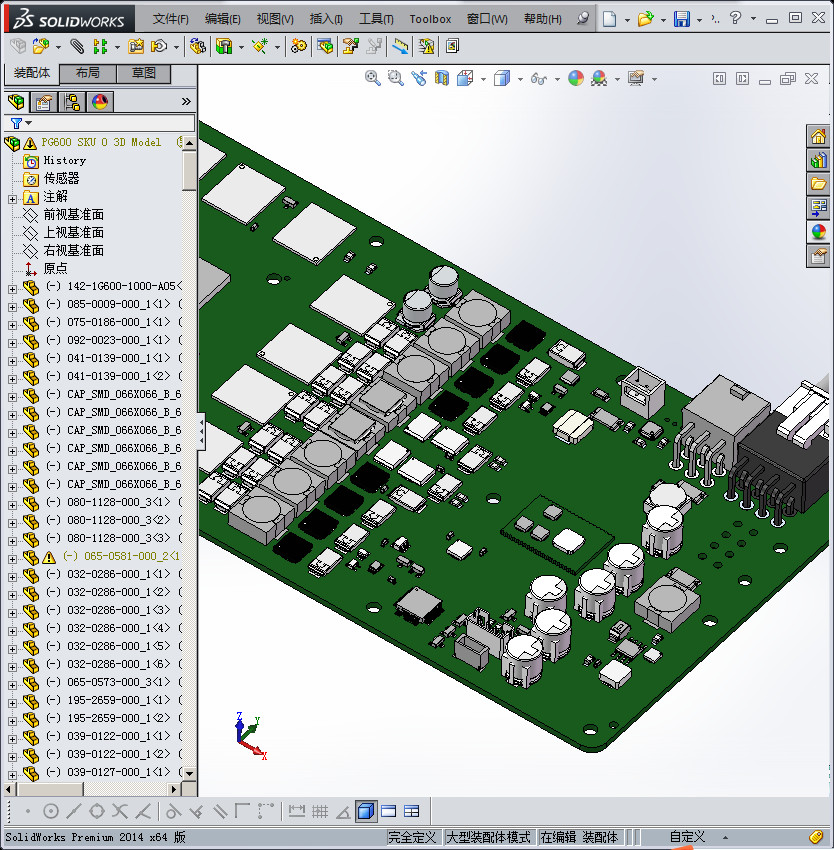The height and width of the screenshot is (850, 834).
Task: Click the Edit Appearance color ball icon
Action: (575, 78)
